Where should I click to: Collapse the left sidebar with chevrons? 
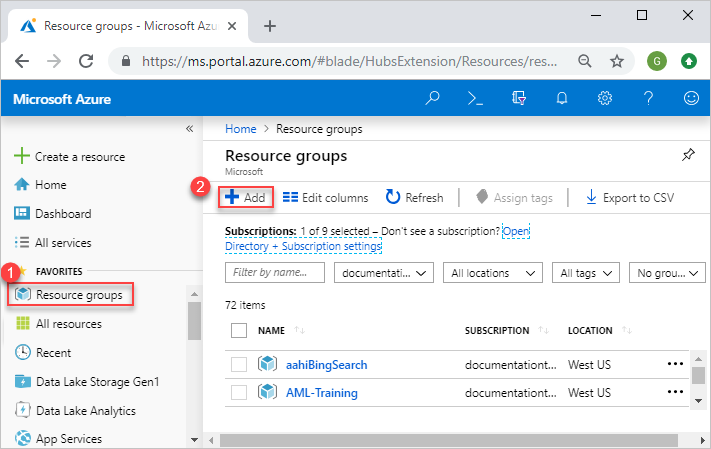(x=190, y=129)
